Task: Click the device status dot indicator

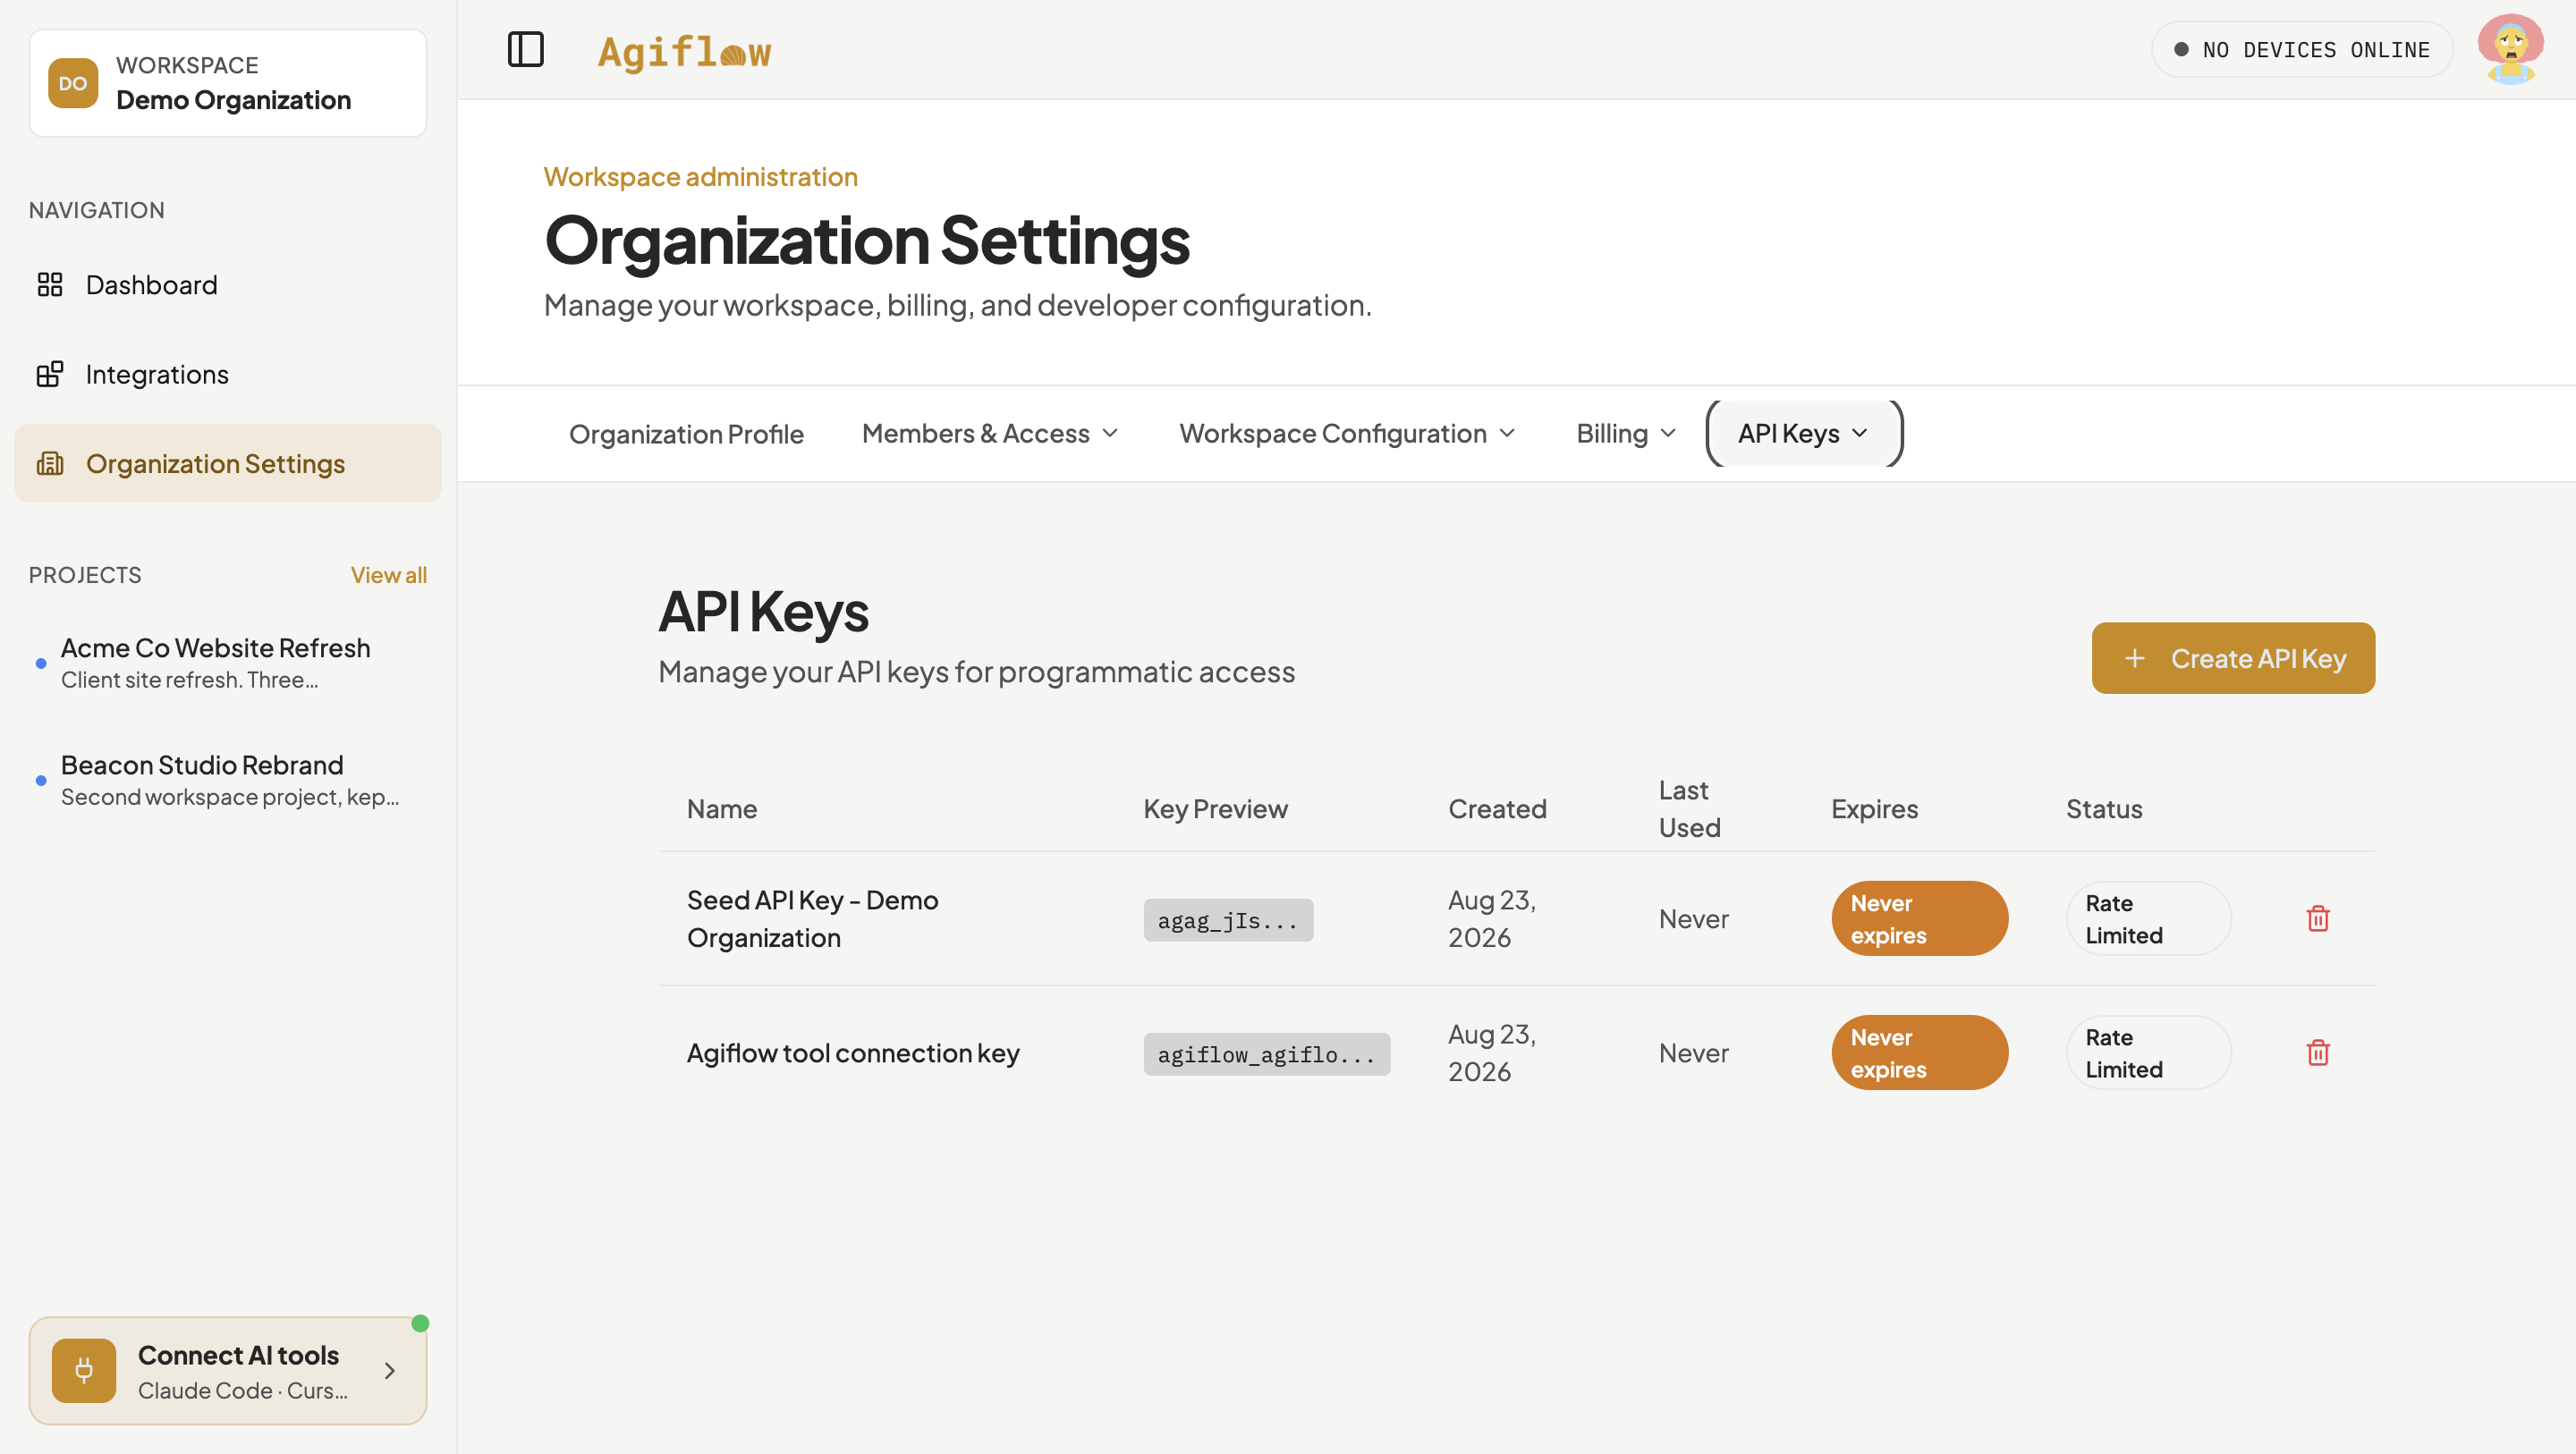Action: point(2181,49)
